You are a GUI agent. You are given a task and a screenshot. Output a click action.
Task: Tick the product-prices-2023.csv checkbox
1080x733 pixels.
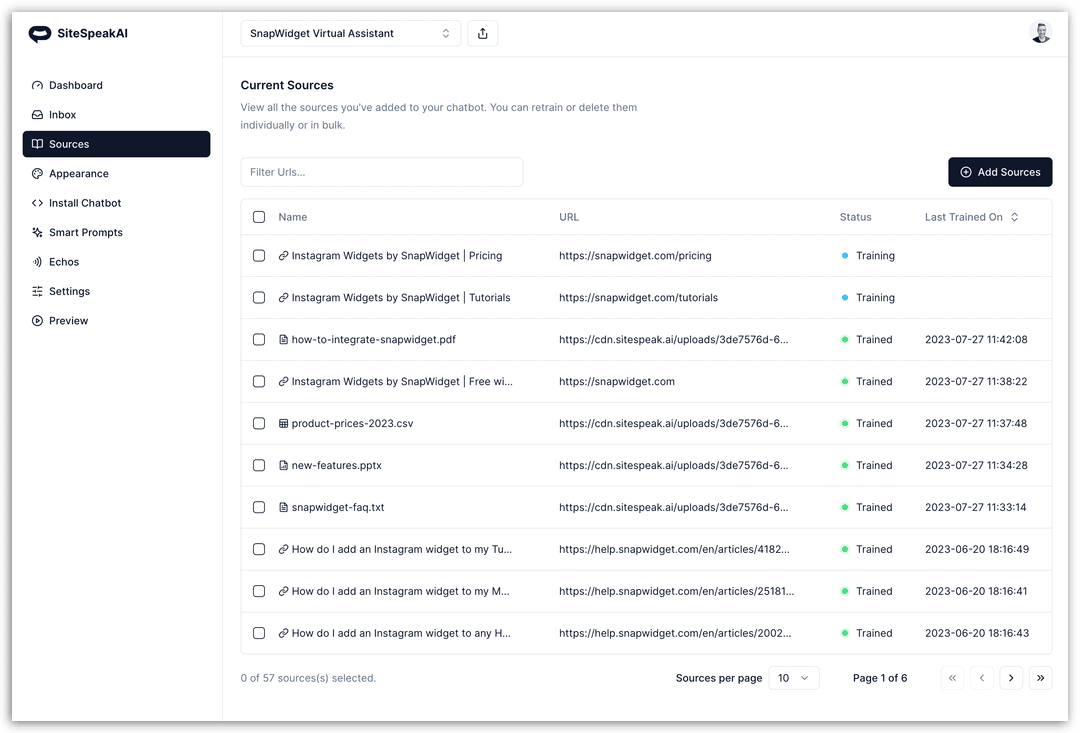259,424
